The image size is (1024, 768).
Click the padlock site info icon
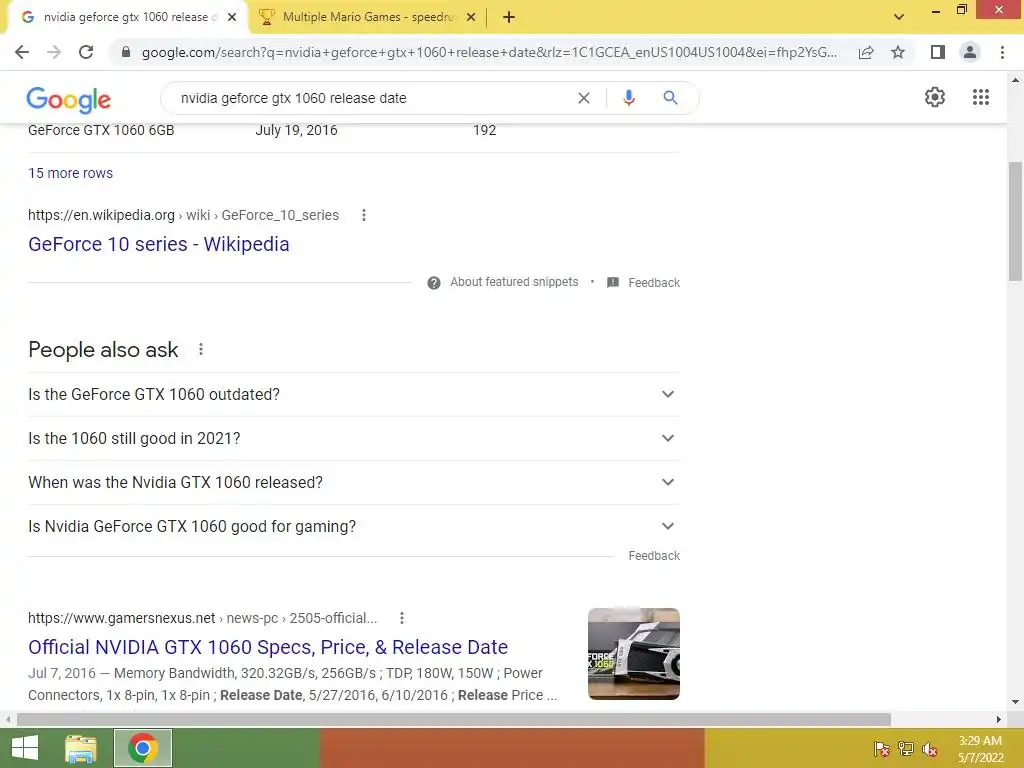pos(126,52)
